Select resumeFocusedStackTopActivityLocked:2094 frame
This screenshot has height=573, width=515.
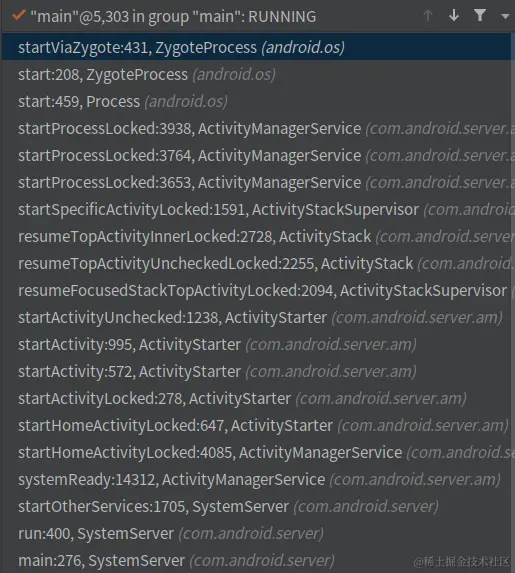point(256,291)
